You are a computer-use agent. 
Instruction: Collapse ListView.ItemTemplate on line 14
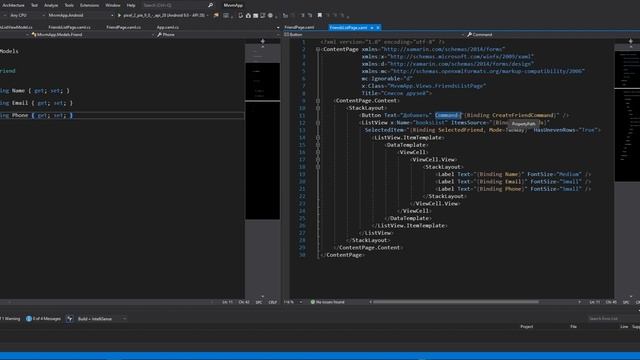click(318, 138)
